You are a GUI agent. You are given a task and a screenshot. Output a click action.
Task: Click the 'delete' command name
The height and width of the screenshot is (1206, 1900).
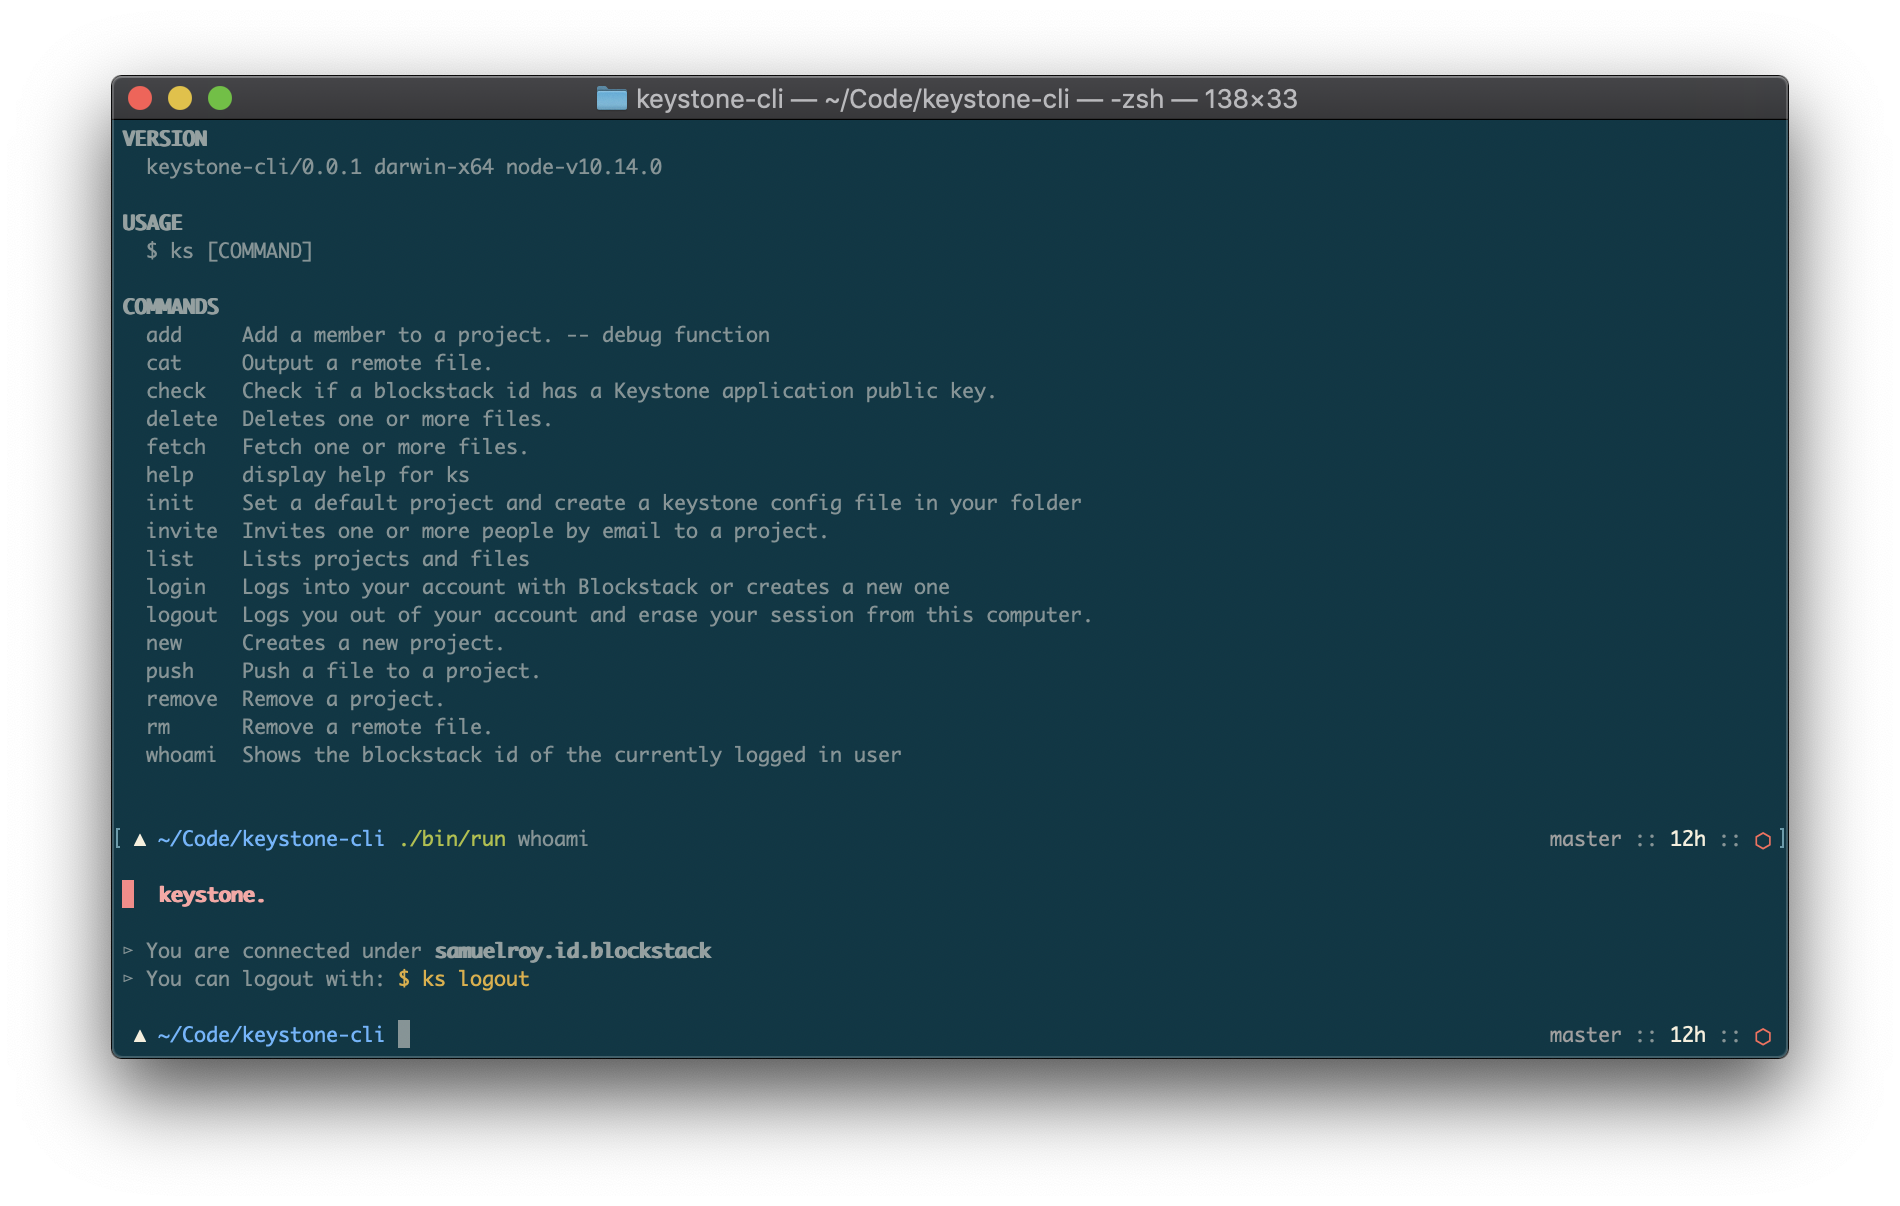point(182,419)
